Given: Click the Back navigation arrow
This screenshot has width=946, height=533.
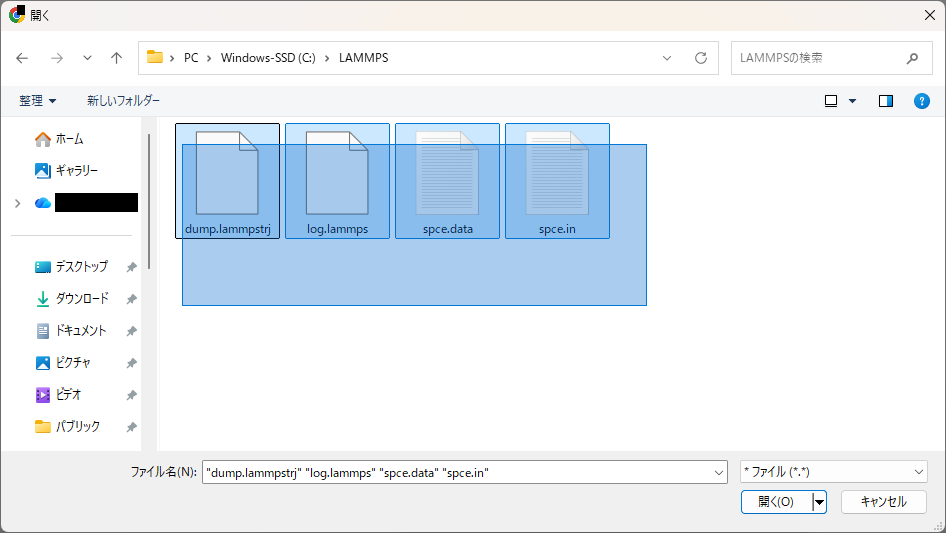Looking at the screenshot, I should coord(22,58).
